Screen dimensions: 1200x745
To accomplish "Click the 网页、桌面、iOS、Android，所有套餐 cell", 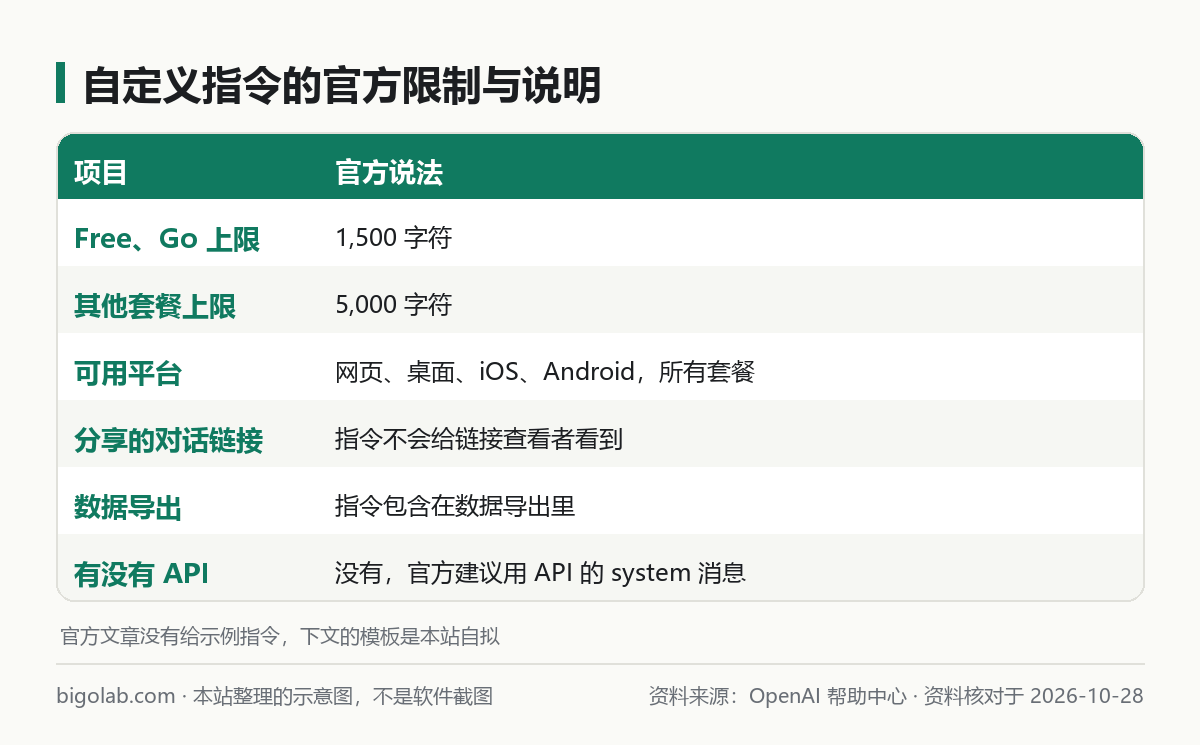I will point(545,373).
